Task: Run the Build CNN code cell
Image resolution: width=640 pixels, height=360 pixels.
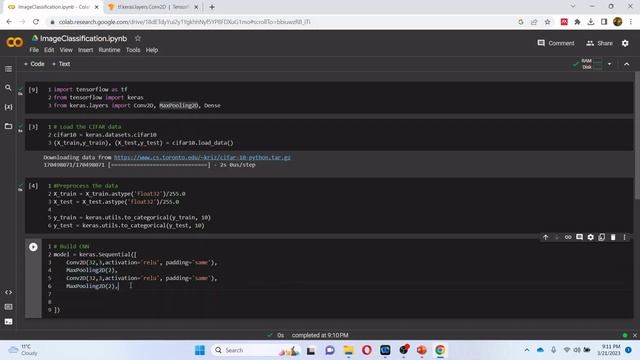Action: click(x=33, y=247)
